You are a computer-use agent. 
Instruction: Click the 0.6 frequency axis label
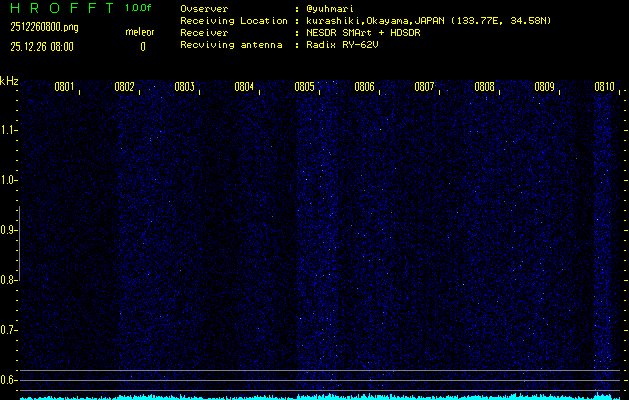[x=8, y=380]
